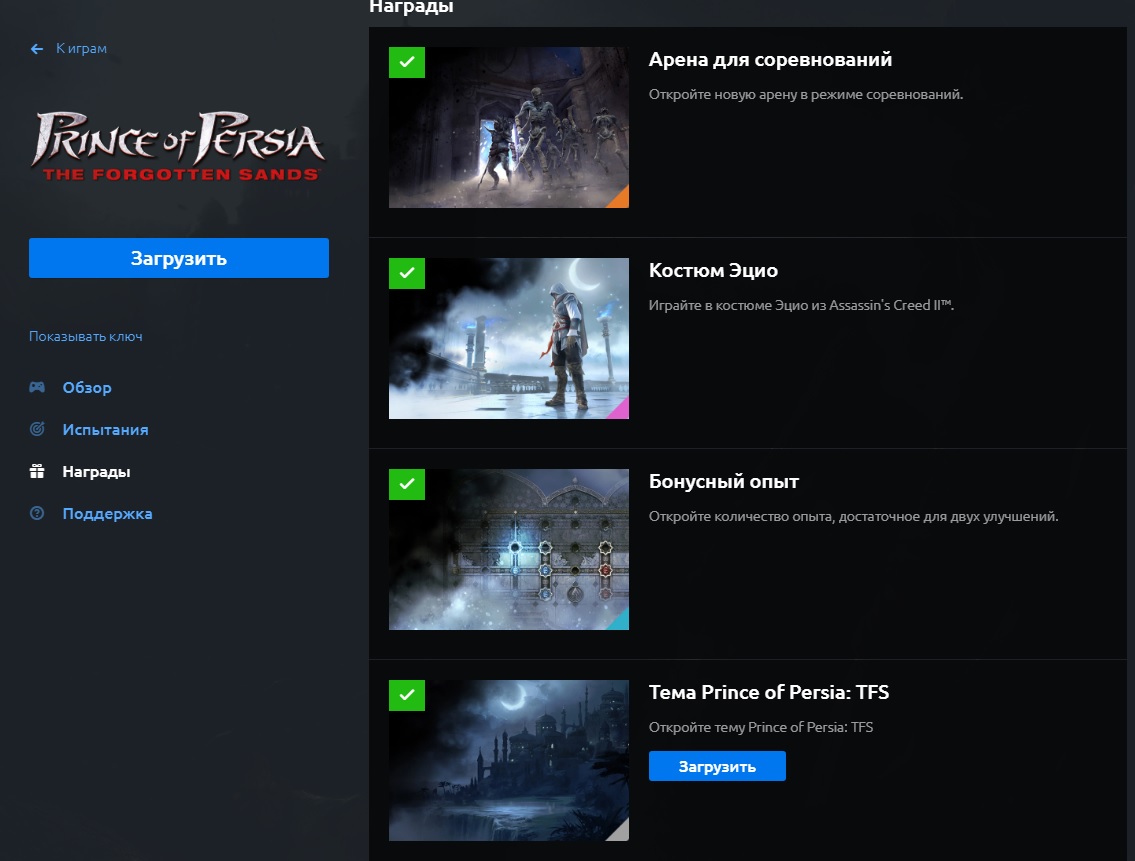Click description mentioning Assassin's Creed II

[801, 305]
